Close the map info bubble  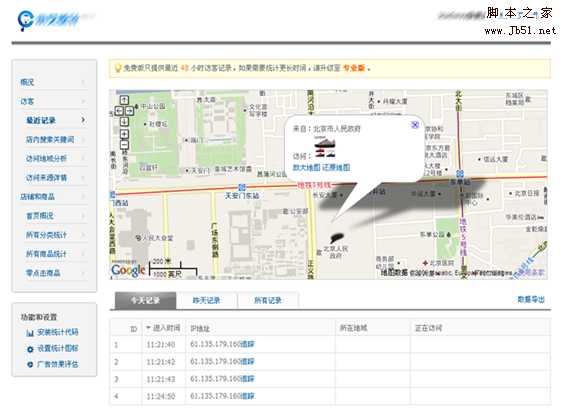[x=415, y=125]
